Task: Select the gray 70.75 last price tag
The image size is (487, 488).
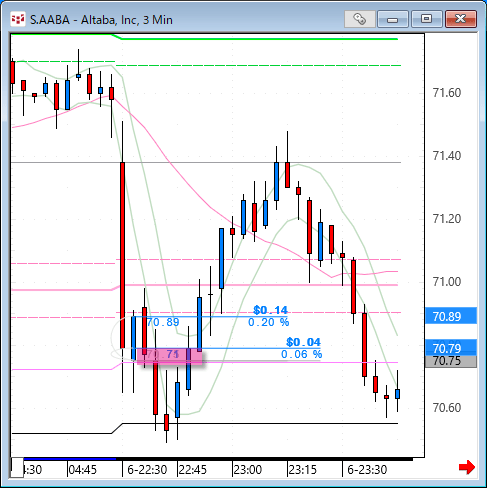Action: (451, 361)
